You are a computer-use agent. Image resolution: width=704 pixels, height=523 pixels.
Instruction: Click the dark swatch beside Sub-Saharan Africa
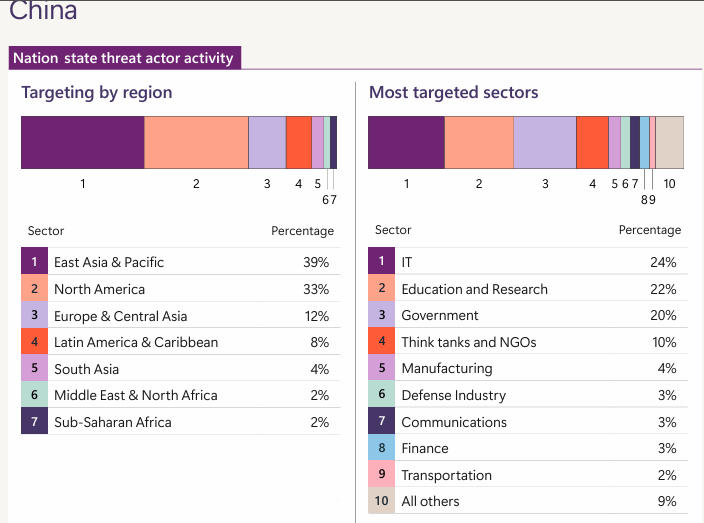pyautogui.click(x=34, y=422)
